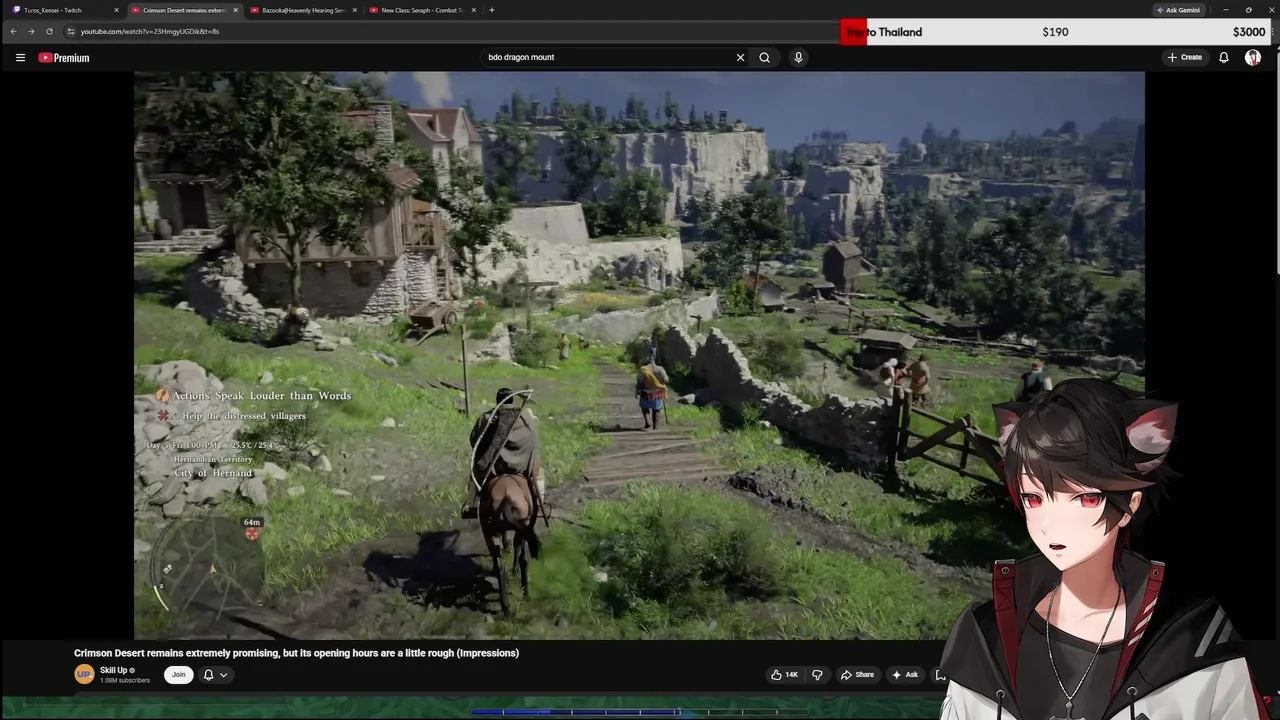Viewport: 1280px width, 720px height.
Task: Open the Skill Up channel name
Action: (113, 670)
